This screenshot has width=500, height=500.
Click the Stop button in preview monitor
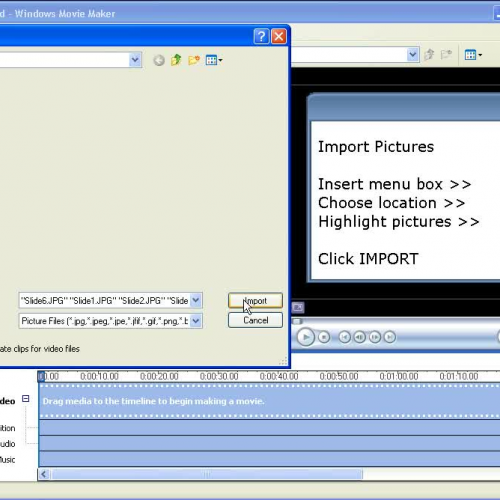324,337
